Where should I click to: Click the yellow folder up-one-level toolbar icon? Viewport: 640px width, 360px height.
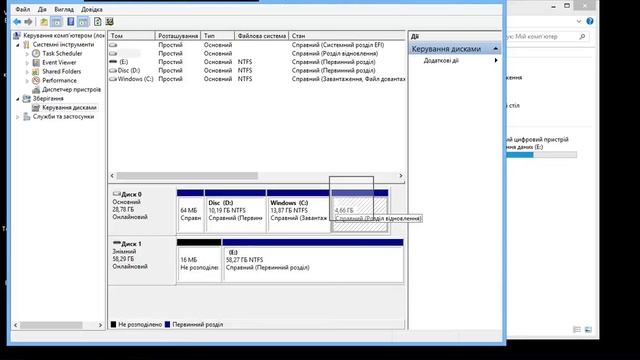(44, 22)
